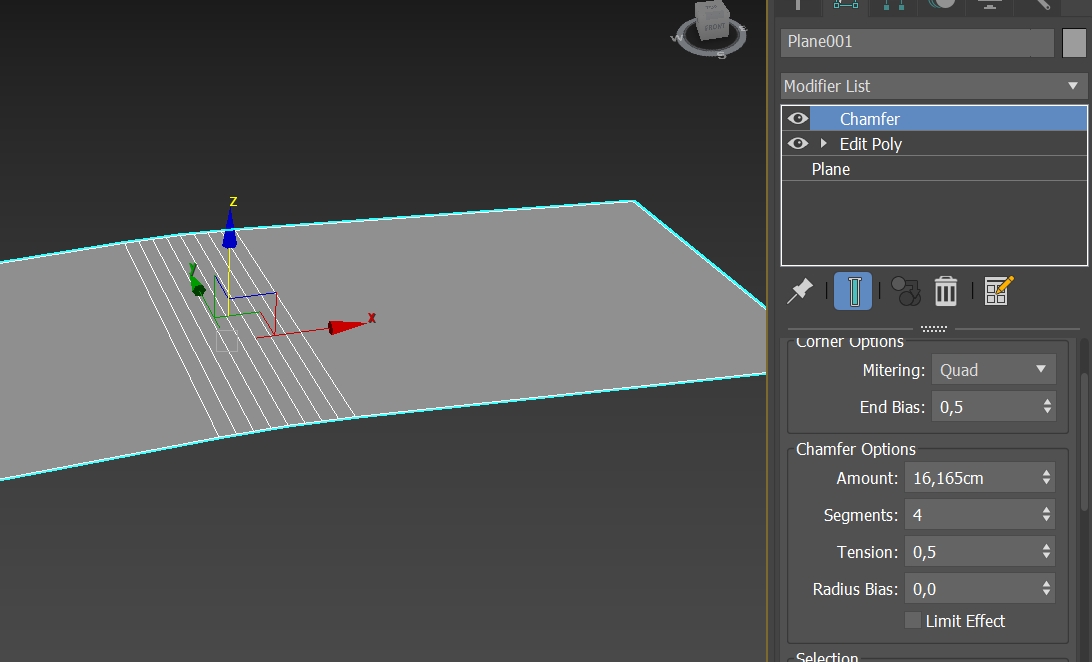Click the object color swatch beside Plane001
Screen dimensions: 1092x662
coord(1077,42)
